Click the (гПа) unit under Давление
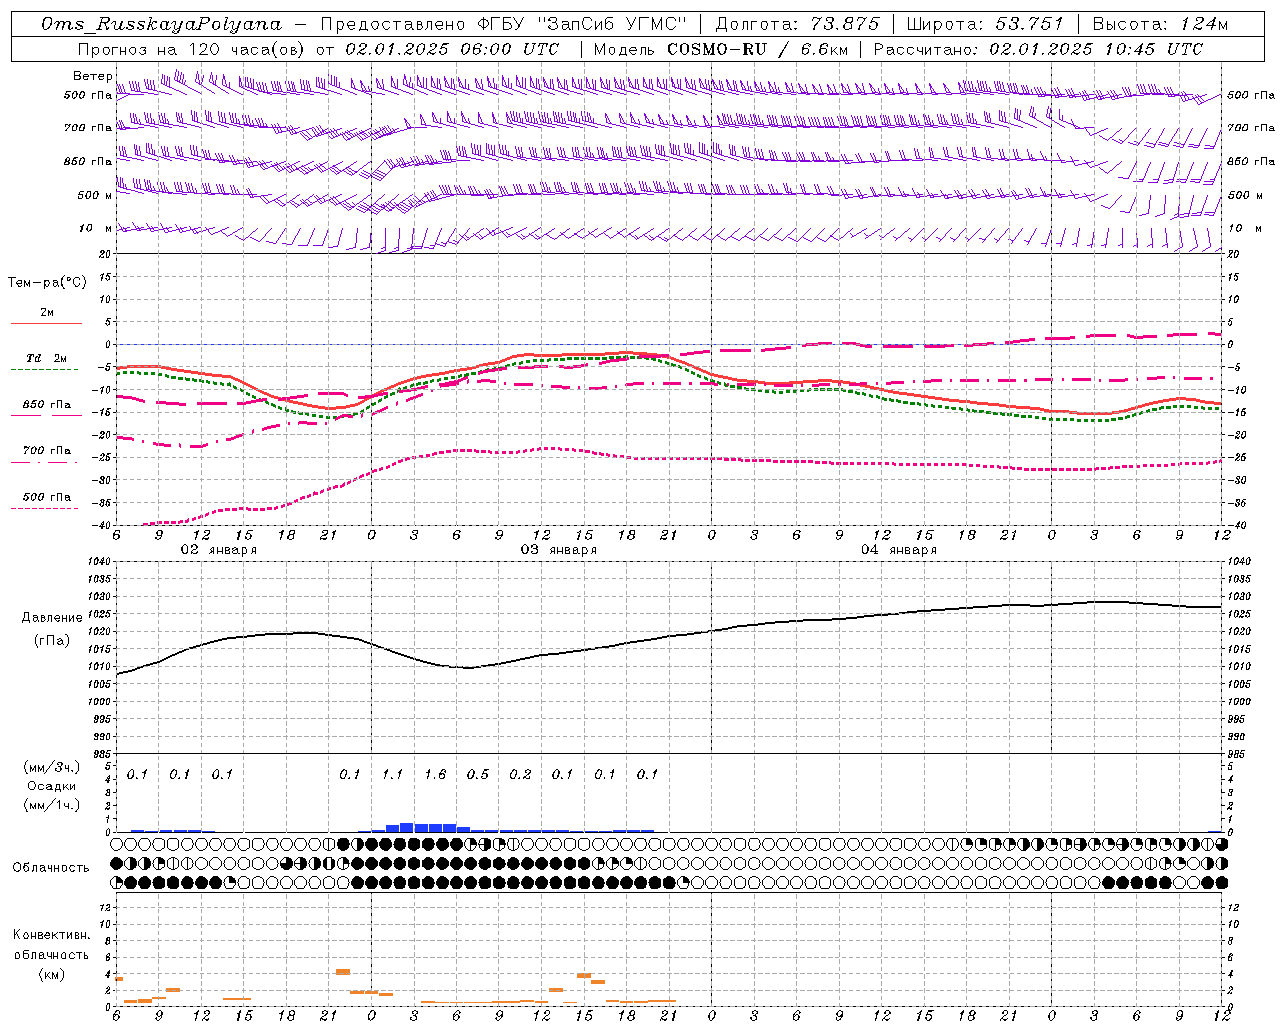1280x1024 pixels. [x=51, y=640]
